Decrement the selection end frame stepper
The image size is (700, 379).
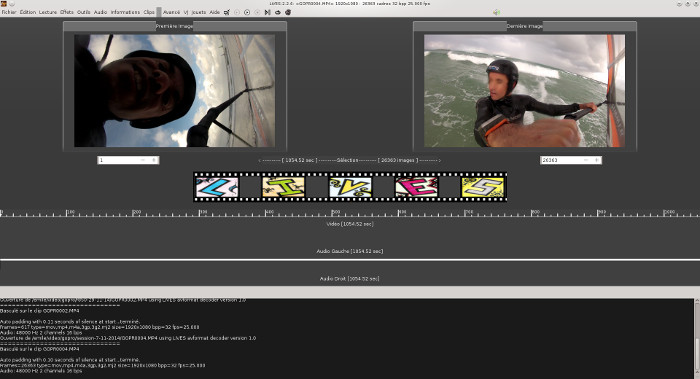click(x=586, y=160)
